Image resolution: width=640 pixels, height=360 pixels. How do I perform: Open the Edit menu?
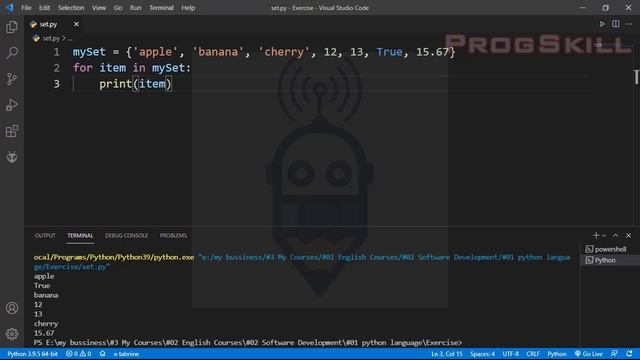(x=44, y=8)
